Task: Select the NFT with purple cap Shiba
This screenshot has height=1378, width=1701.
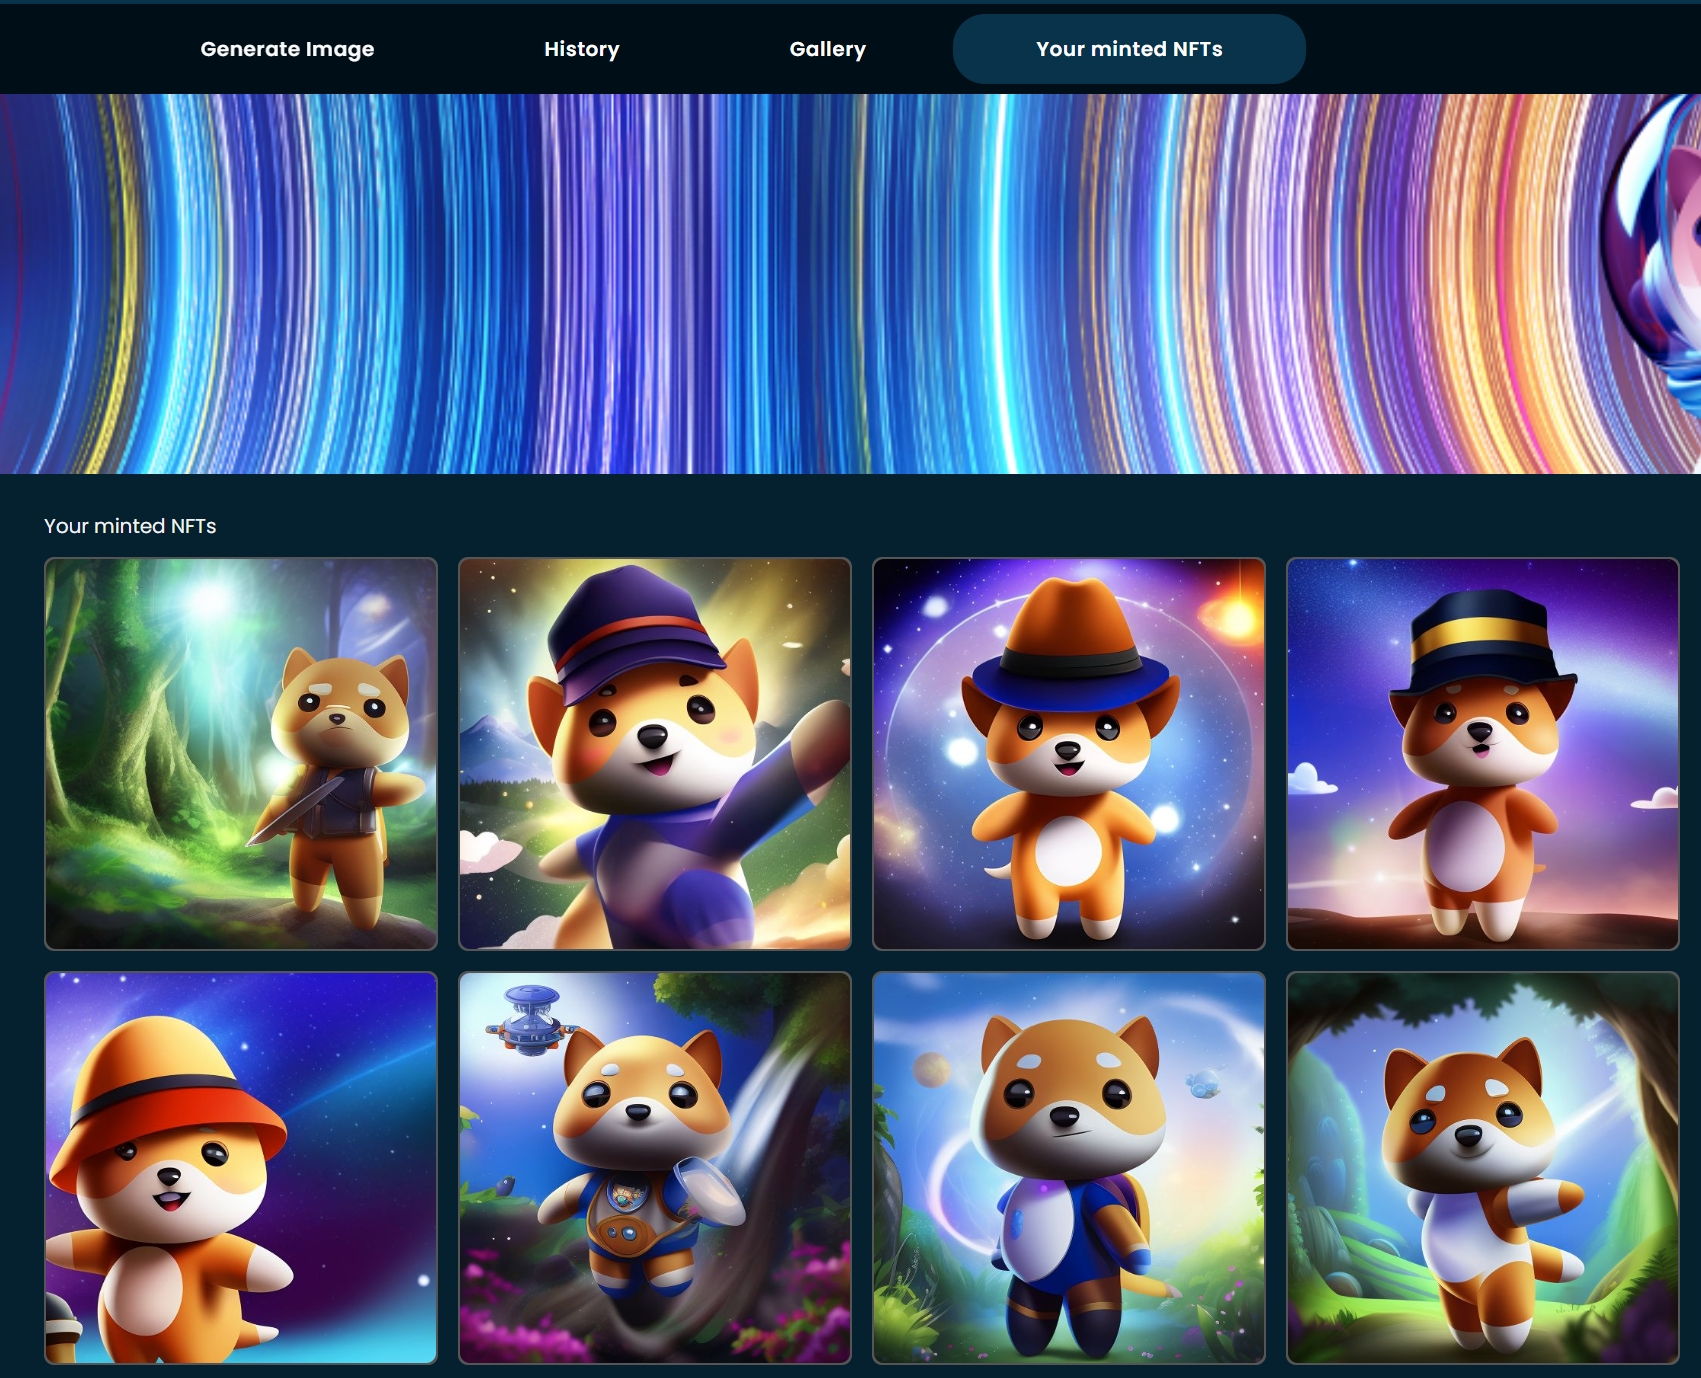Action: point(654,753)
